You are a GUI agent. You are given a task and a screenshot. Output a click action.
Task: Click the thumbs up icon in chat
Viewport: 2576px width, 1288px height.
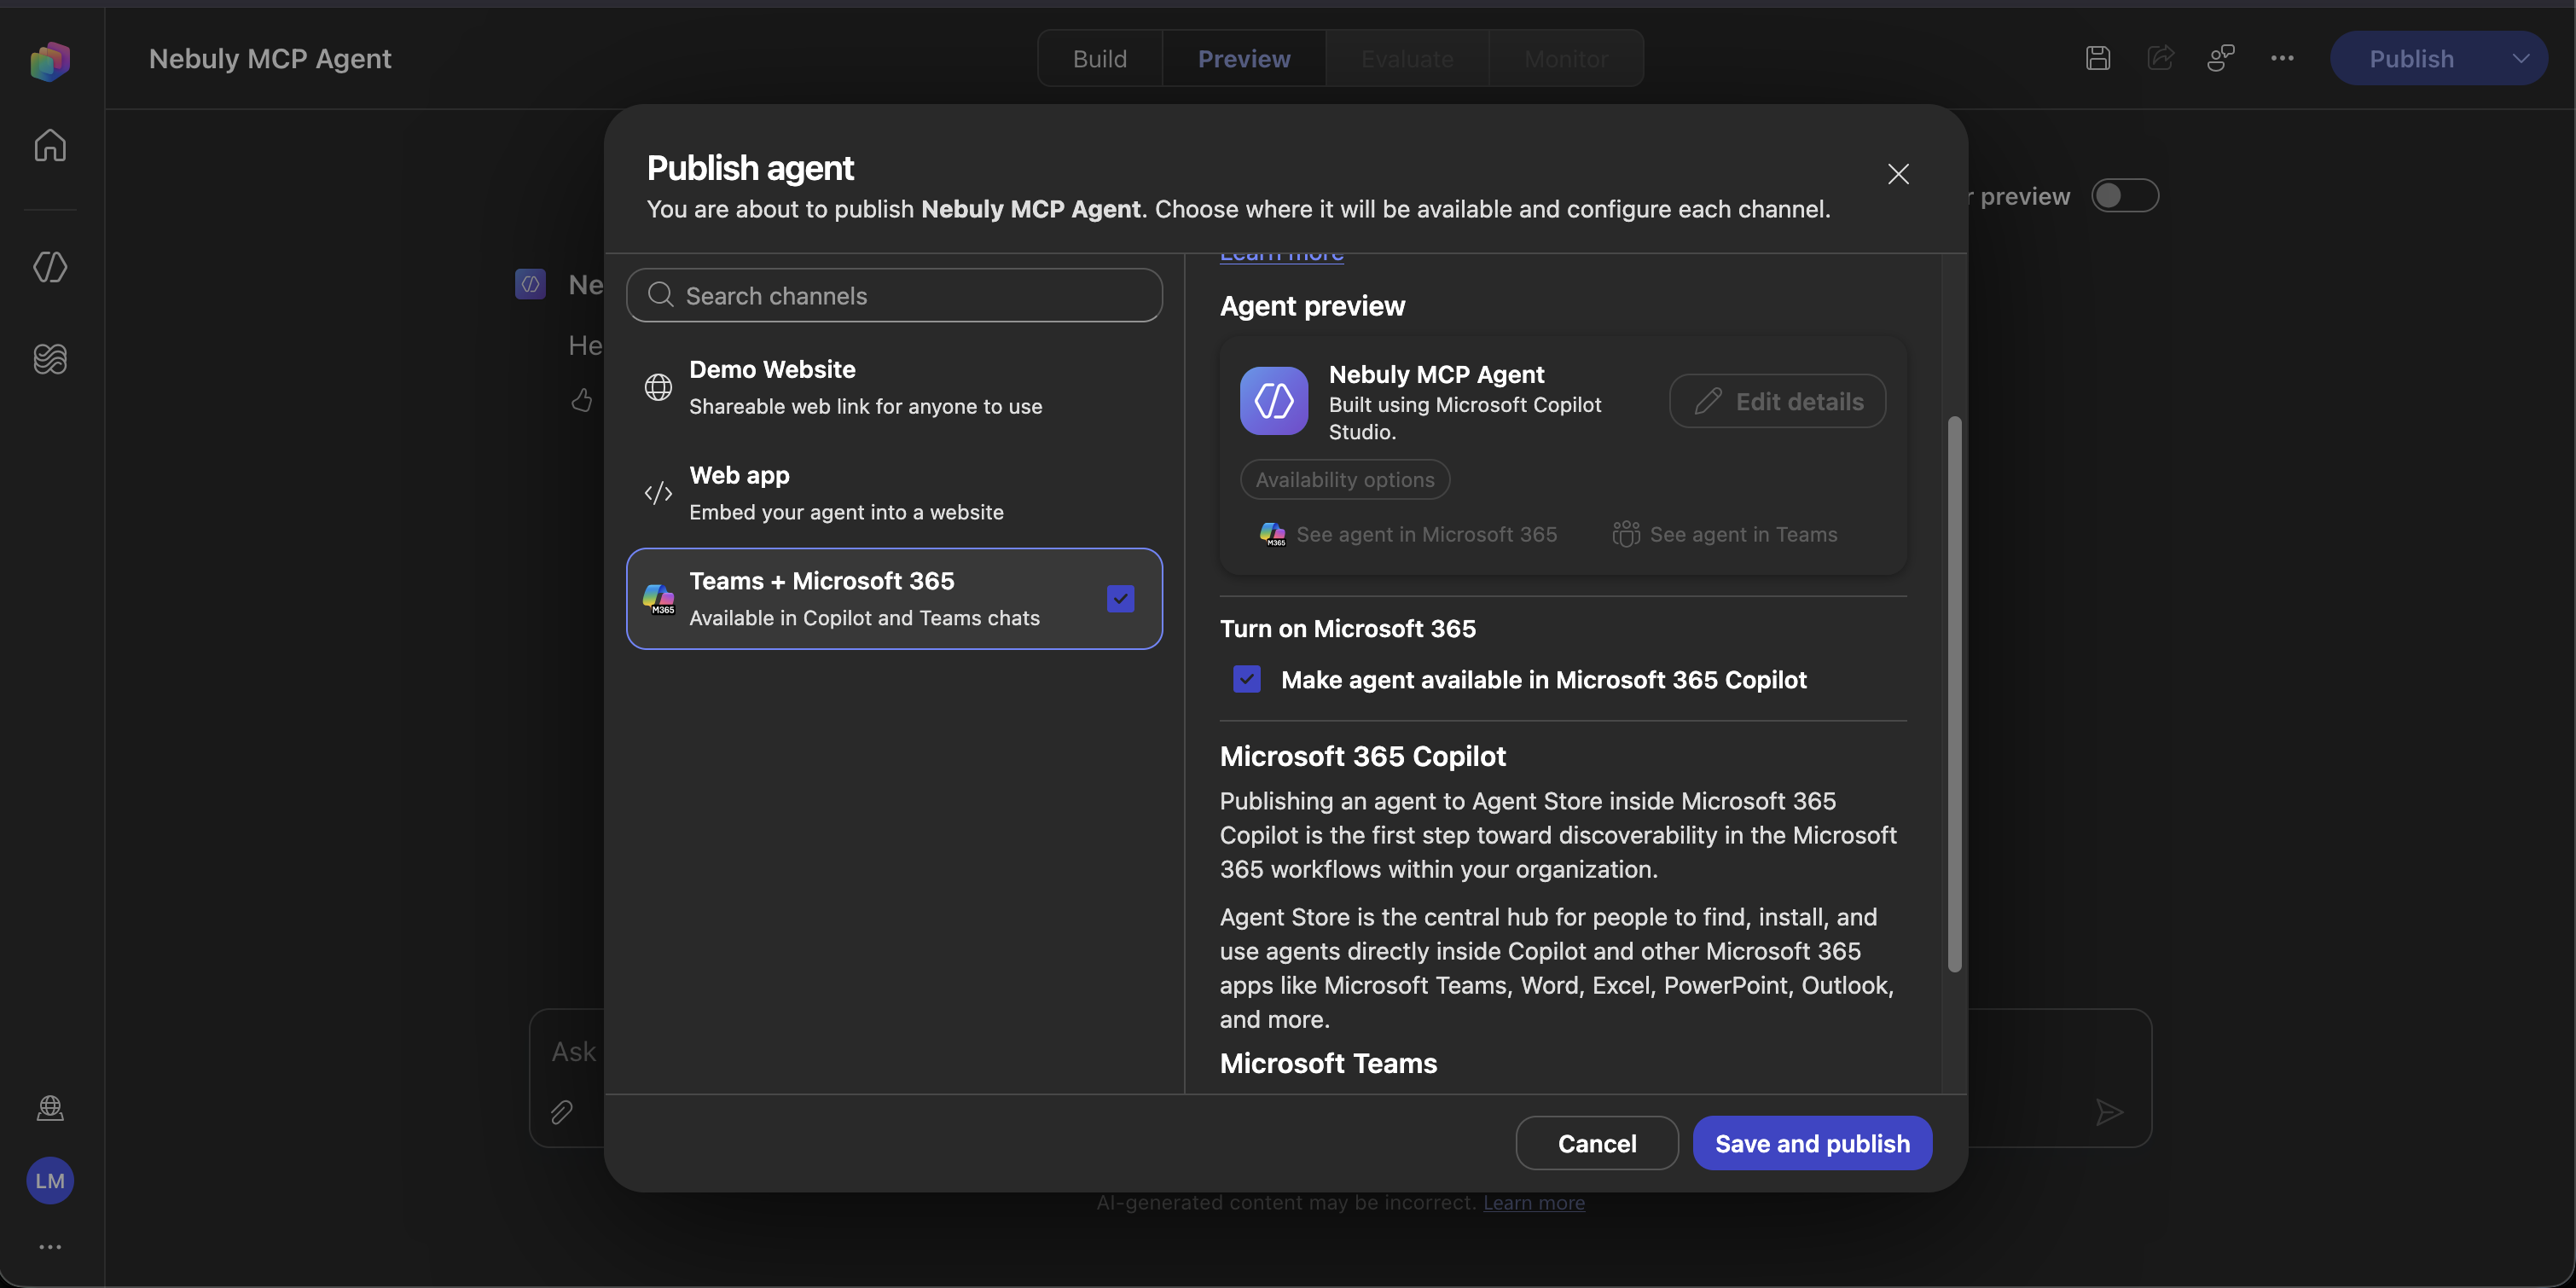click(581, 400)
